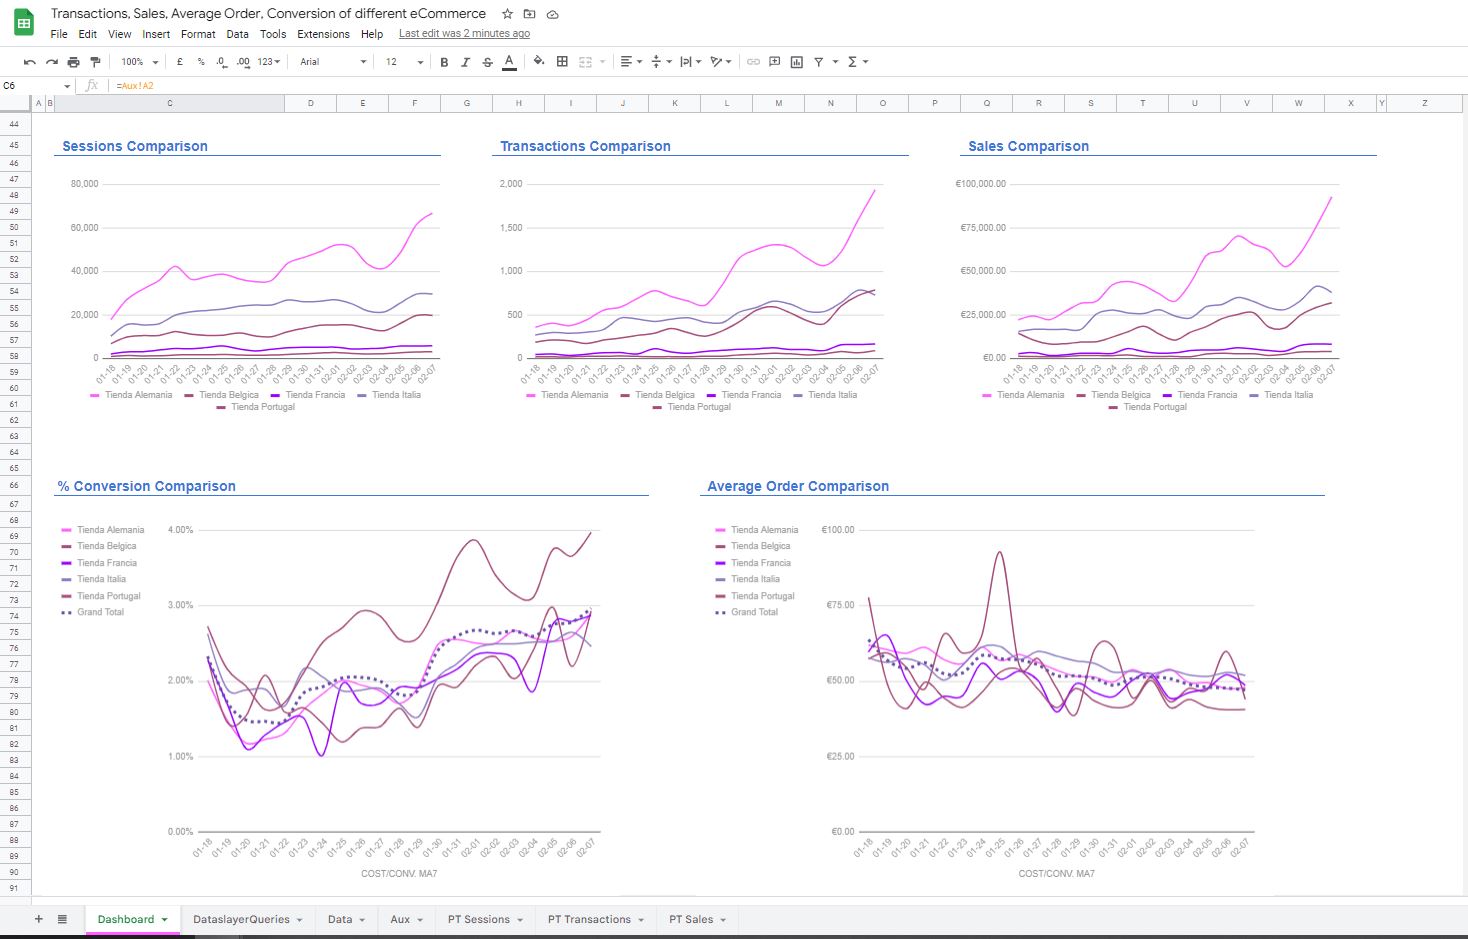1468x939 pixels.
Task: Star this spreadsheet document
Action: pos(508,14)
